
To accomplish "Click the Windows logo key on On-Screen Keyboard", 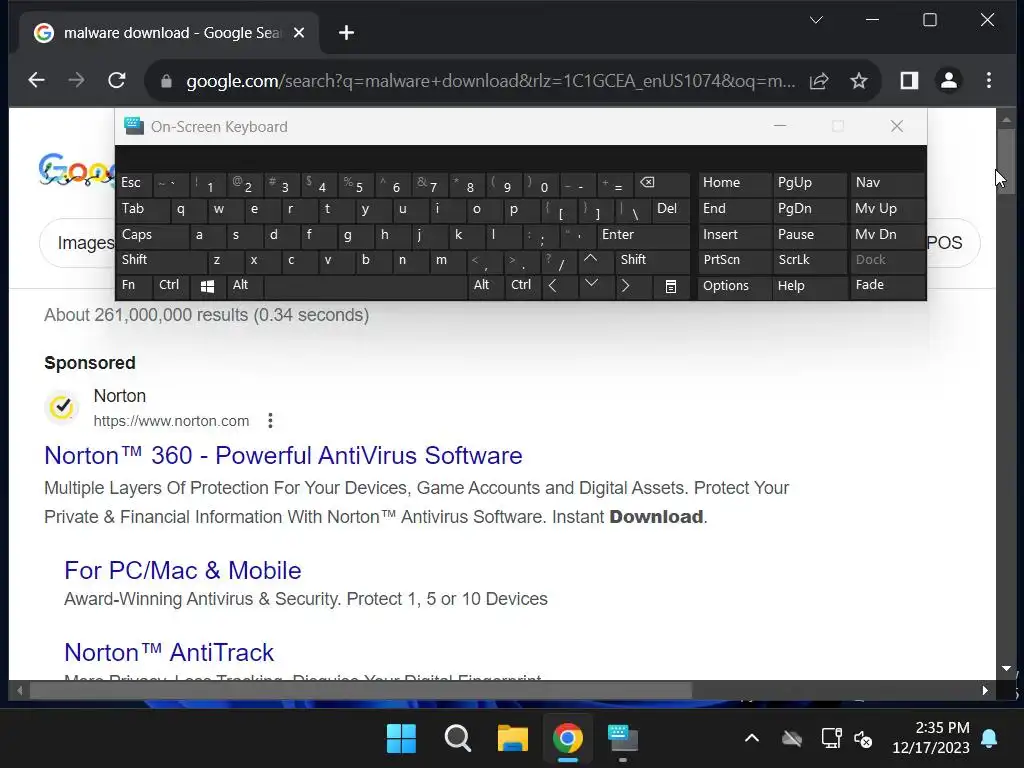I will point(207,286).
